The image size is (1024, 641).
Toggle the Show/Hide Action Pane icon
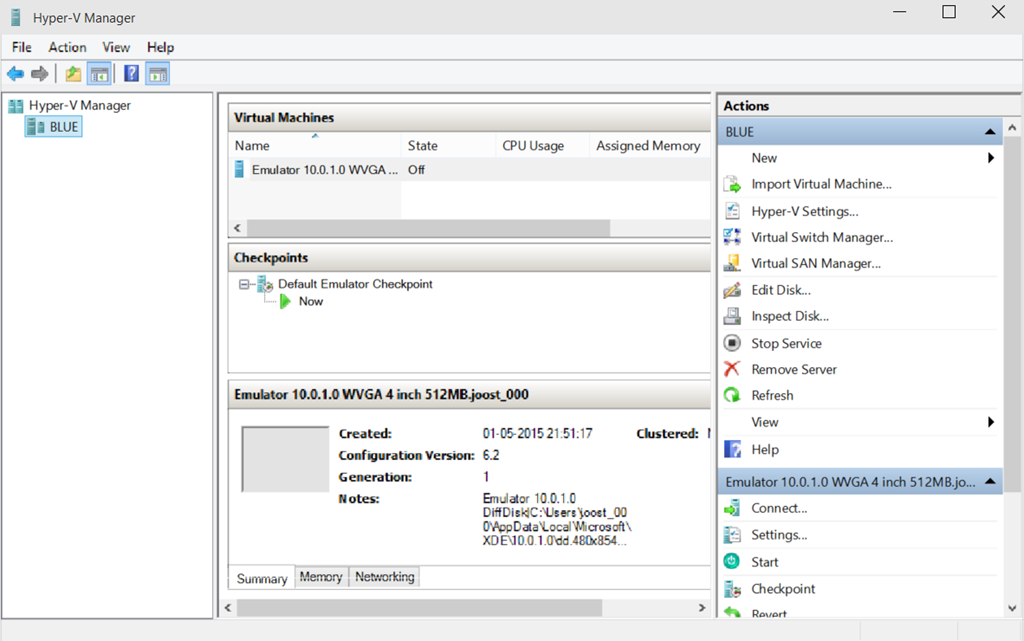[x=157, y=74]
